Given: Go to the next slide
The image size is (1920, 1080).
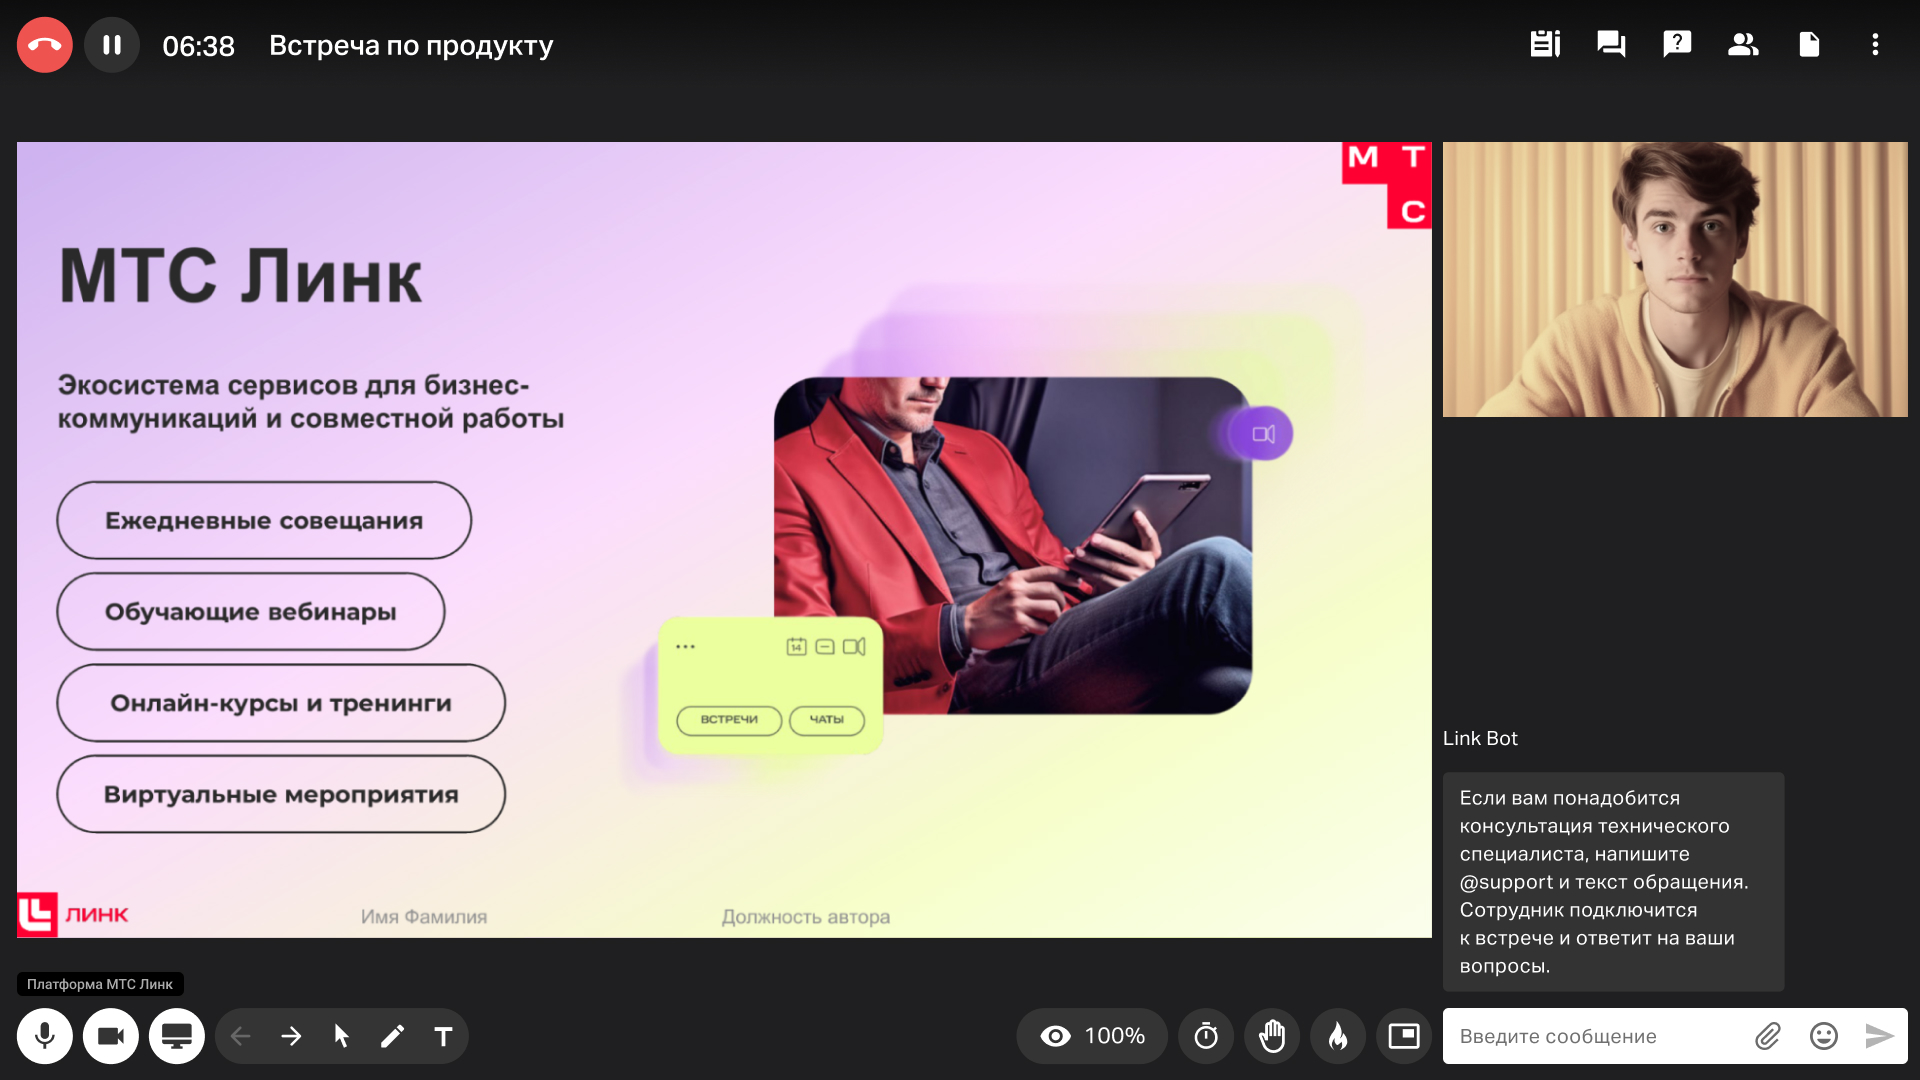Looking at the screenshot, I should coord(291,1036).
